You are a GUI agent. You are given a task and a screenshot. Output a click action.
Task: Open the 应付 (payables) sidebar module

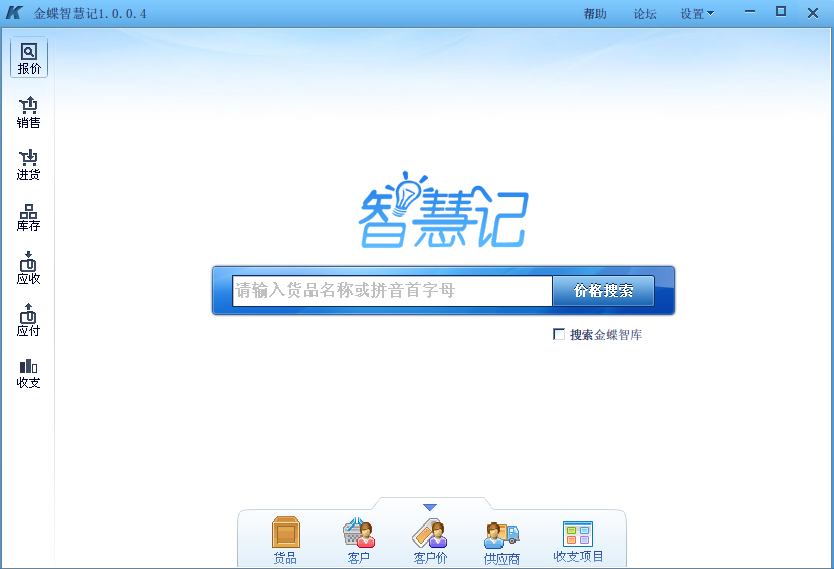[29, 321]
